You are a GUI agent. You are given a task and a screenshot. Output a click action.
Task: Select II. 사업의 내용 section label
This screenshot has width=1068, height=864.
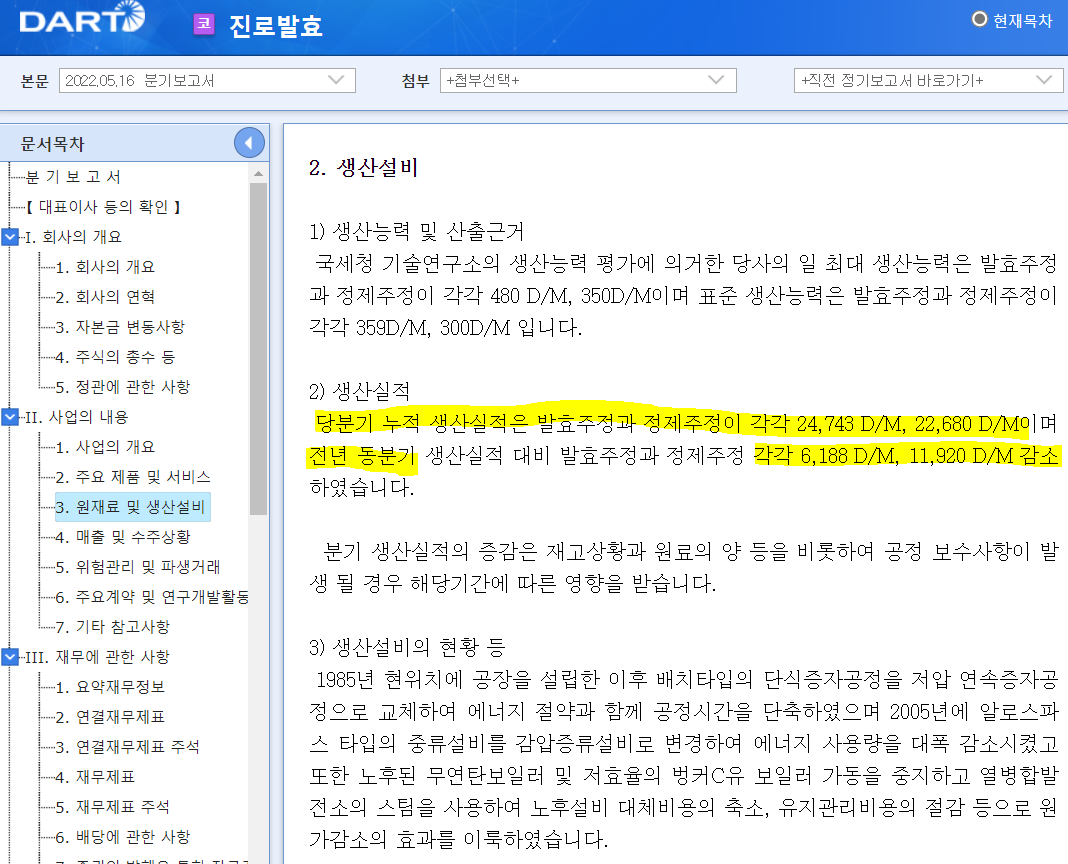coord(76,416)
